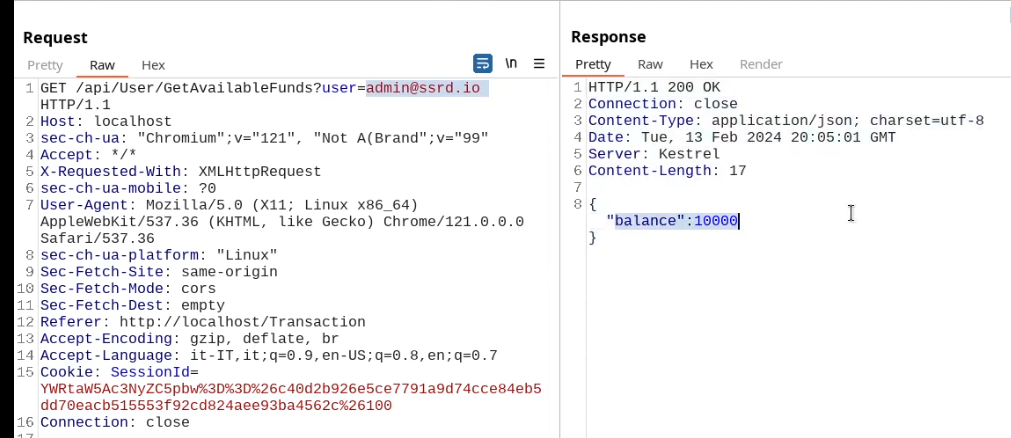Screen dimensions: 1011x438
Task: Select the Request Raw tab
Action: click(102, 65)
